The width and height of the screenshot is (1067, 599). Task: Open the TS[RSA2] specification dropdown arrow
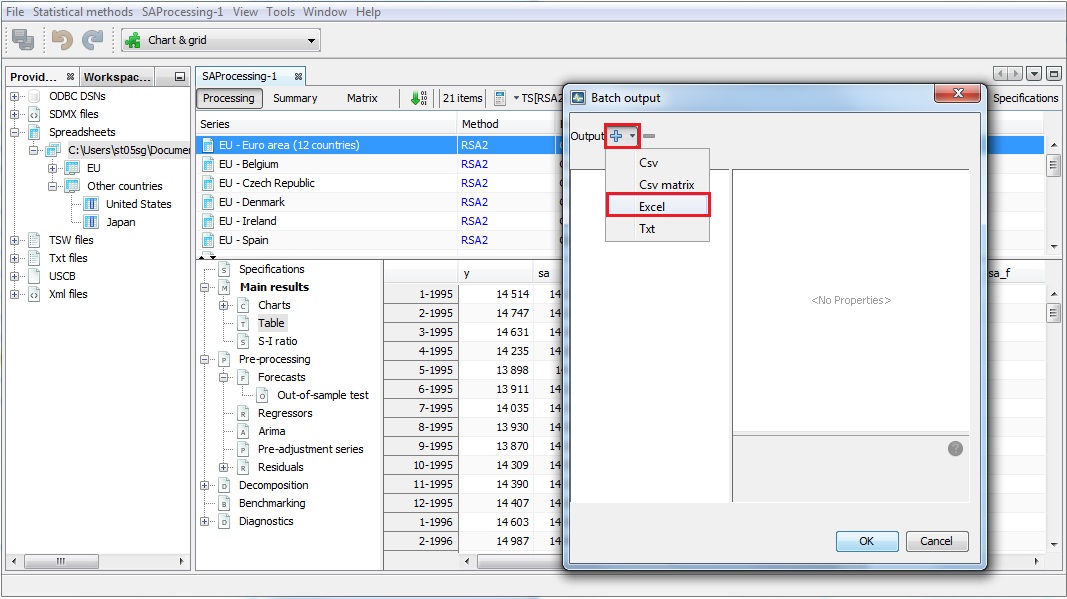coord(517,98)
